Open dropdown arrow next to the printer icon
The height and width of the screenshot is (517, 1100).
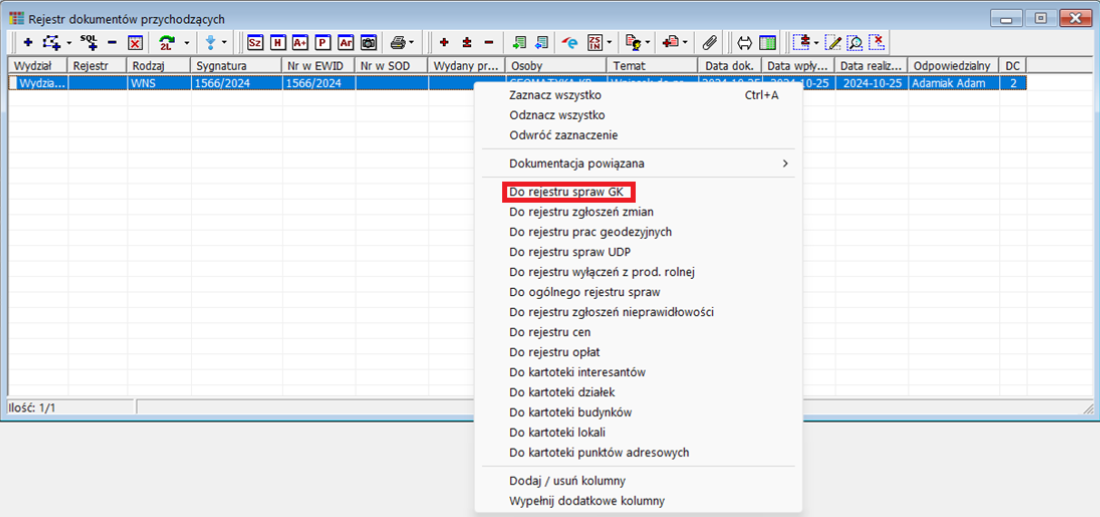[x=412, y=43]
